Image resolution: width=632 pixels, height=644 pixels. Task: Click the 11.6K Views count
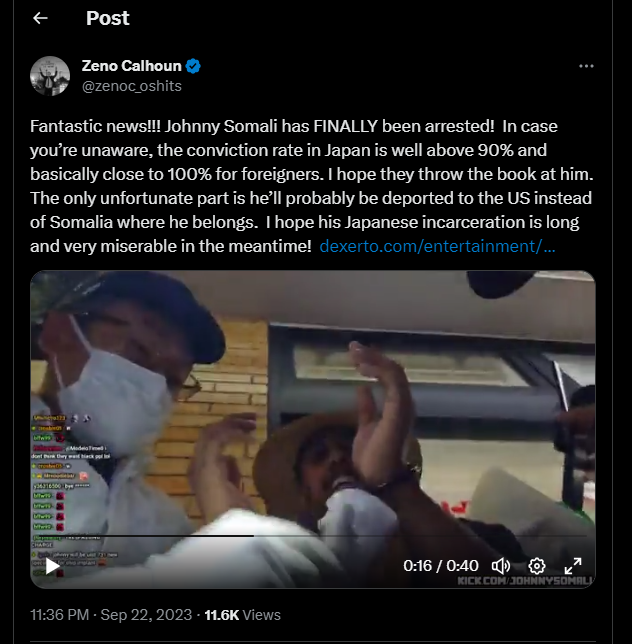coord(242,615)
